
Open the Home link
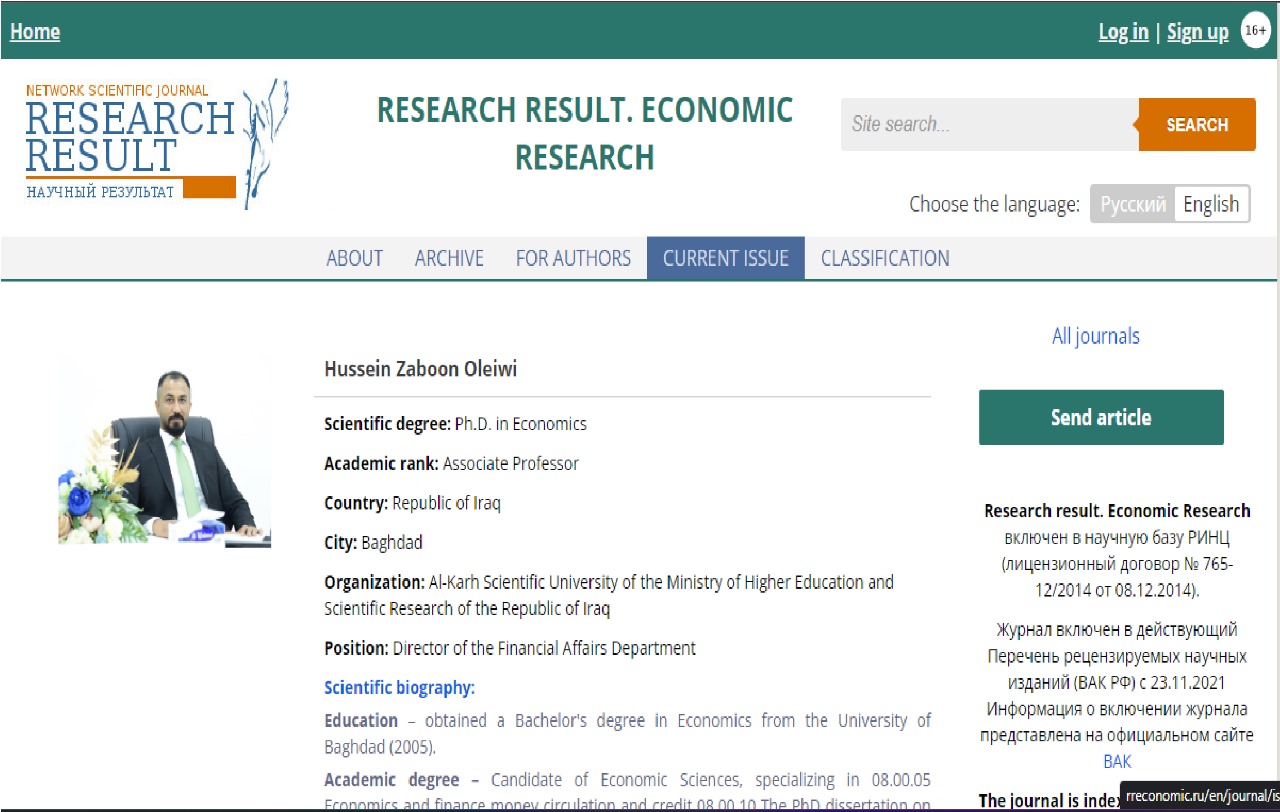[x=35, y=32]
